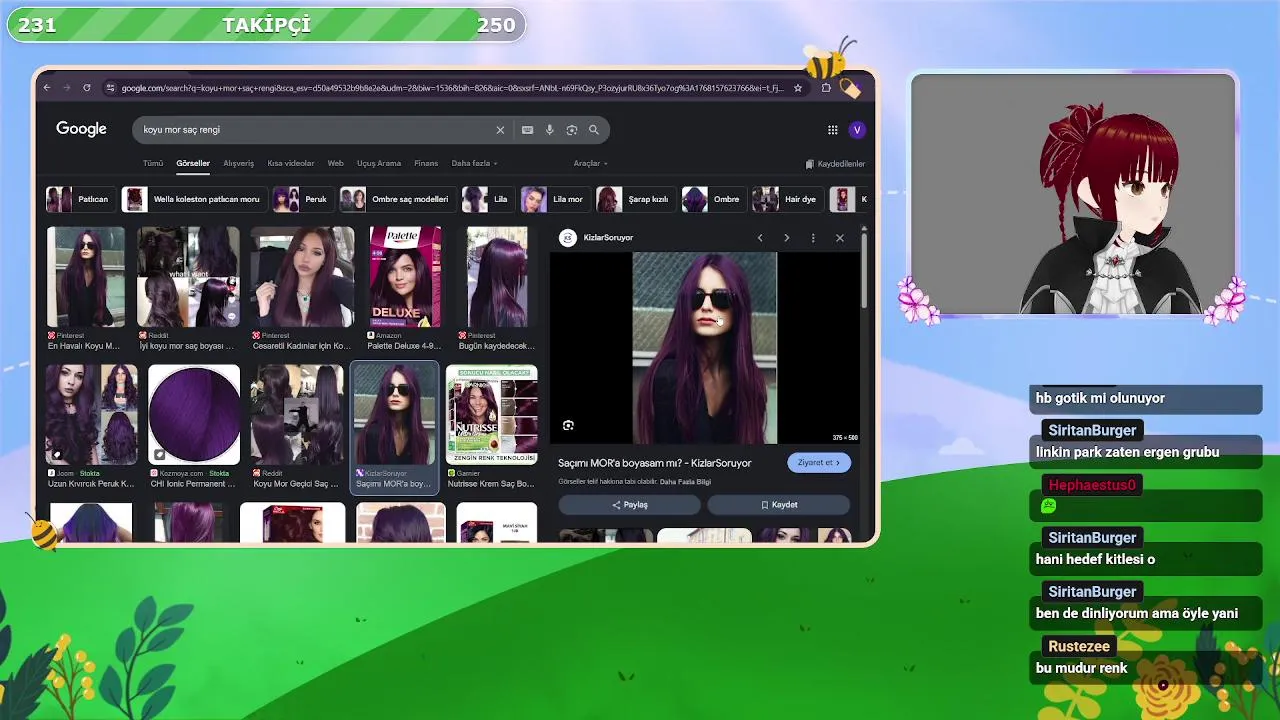1280x720 pixels.
Task: Filter by the Ombre chip
Action: coord(713,199)
